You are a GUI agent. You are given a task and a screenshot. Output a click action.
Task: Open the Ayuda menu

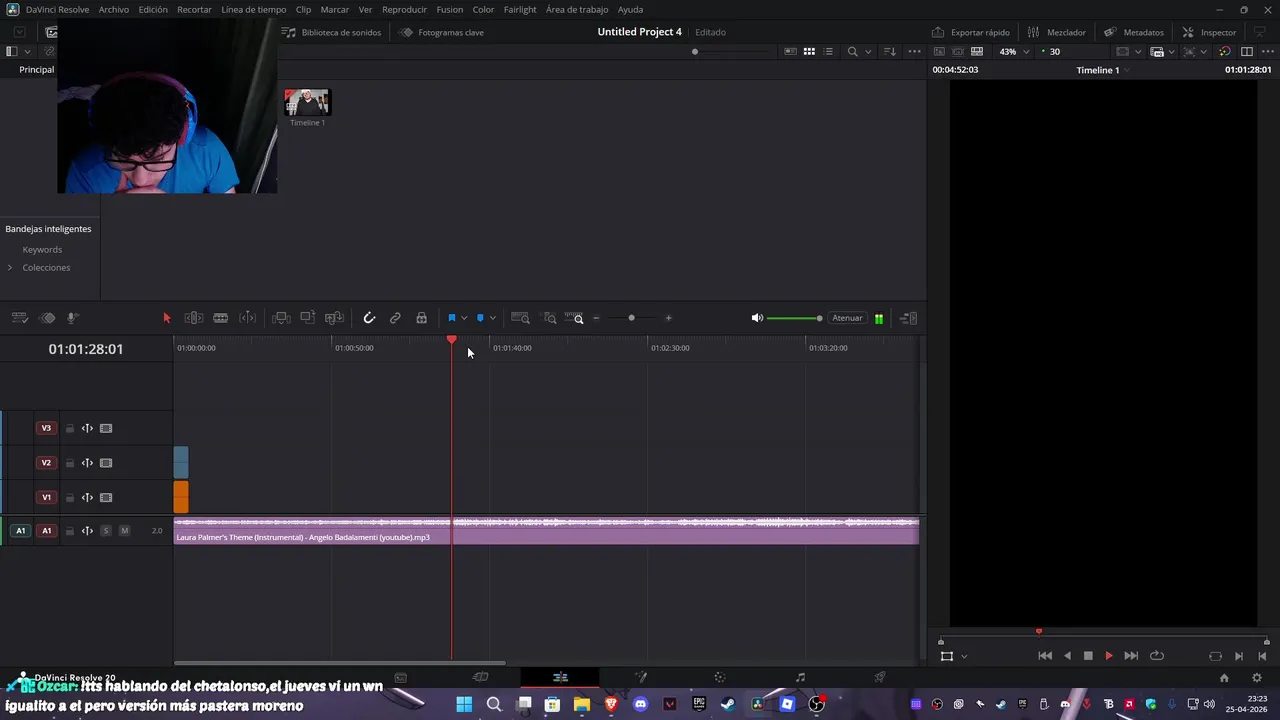(x=630, y=9)
